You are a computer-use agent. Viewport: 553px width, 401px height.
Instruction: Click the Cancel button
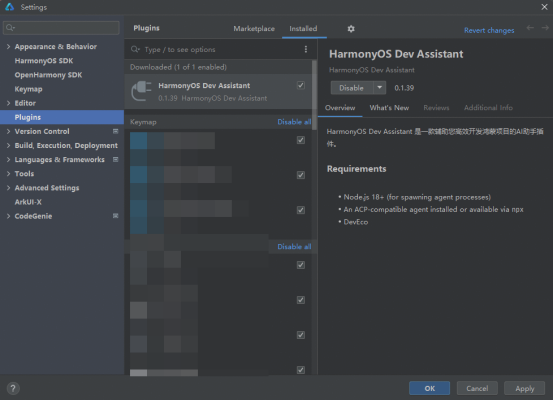[477, 388]
